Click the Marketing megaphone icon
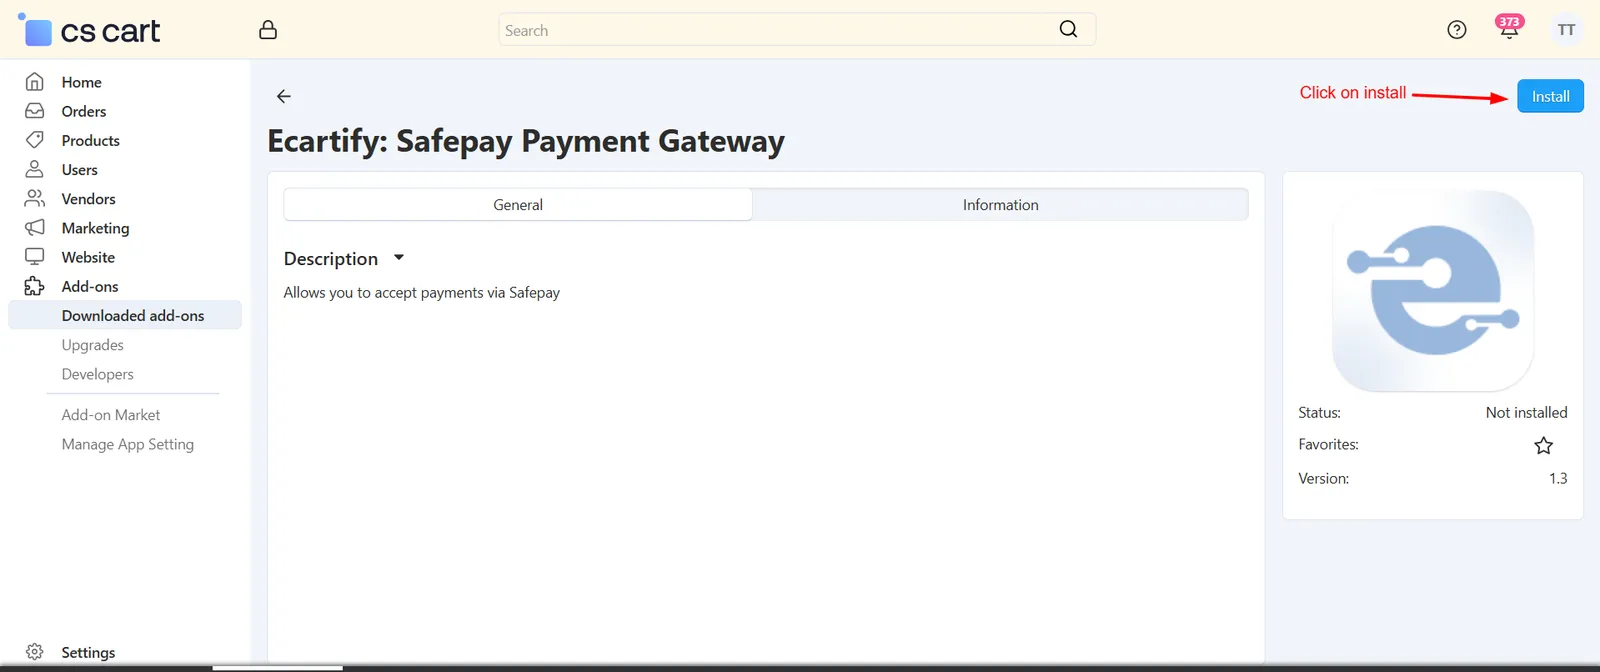The width and height of the screenshot is (1600, 672). [x=35, y=228]
